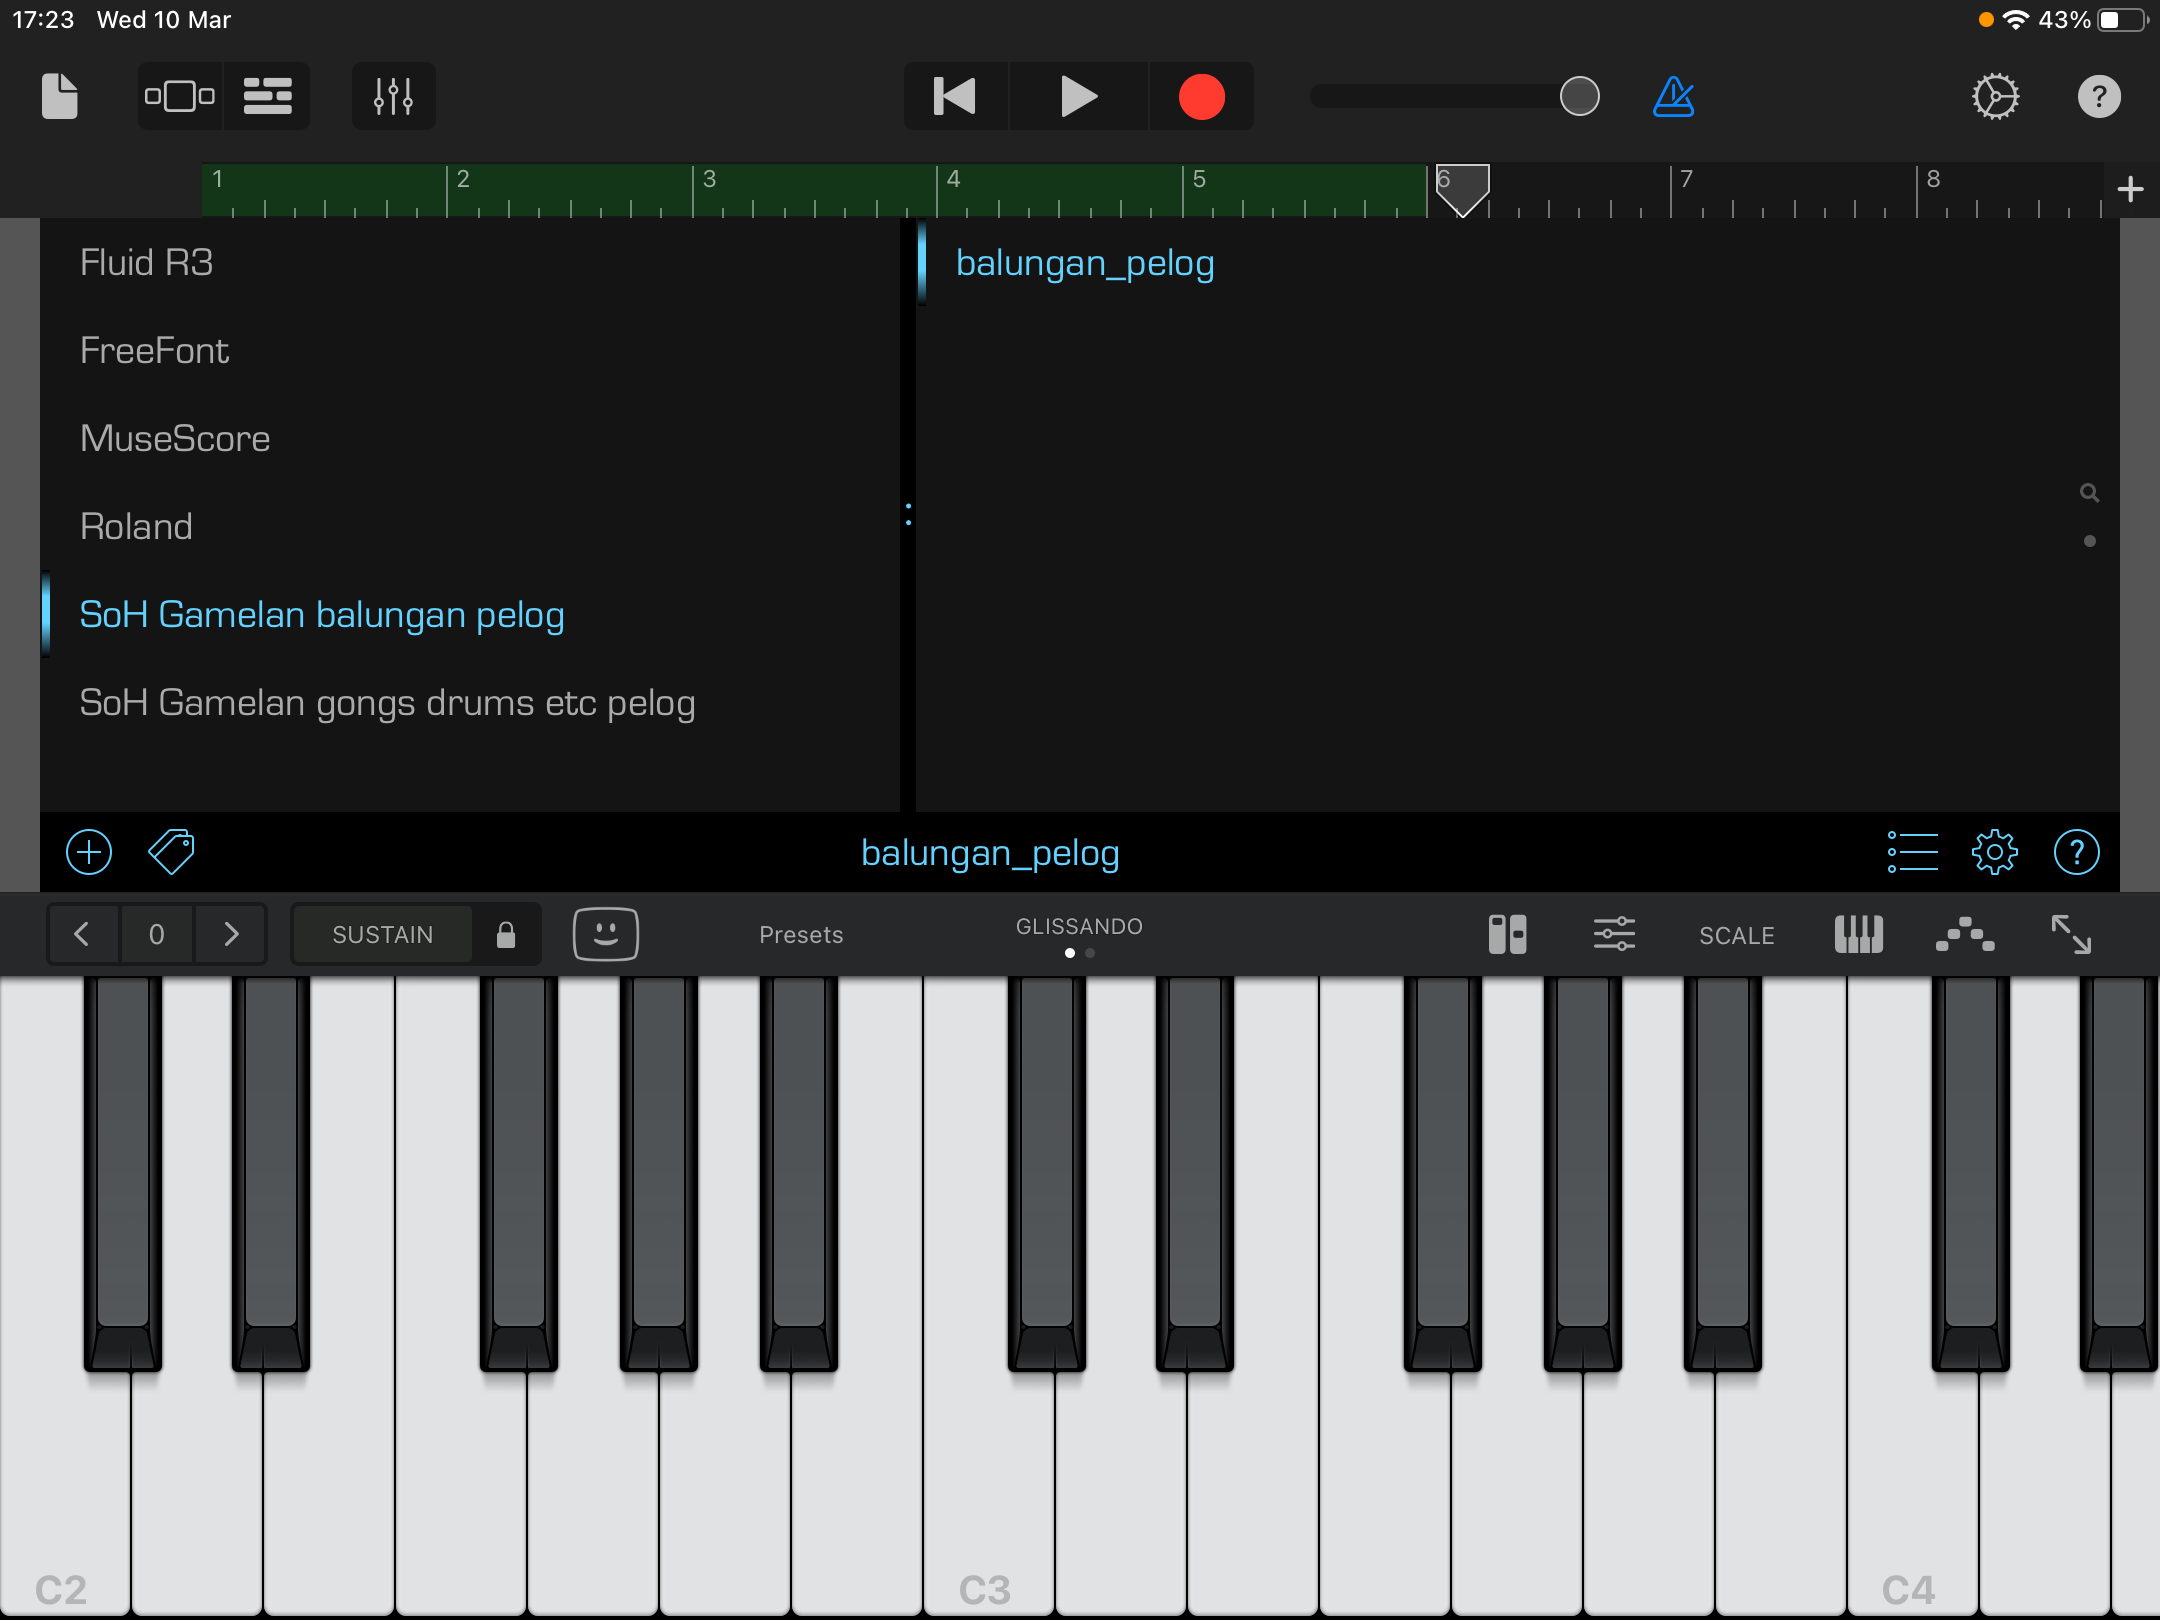Open the keyboard controls sliders icon
The height and width of the screenshot is (1620, 2160).
pyautogui.click(x=1614, y=934)
